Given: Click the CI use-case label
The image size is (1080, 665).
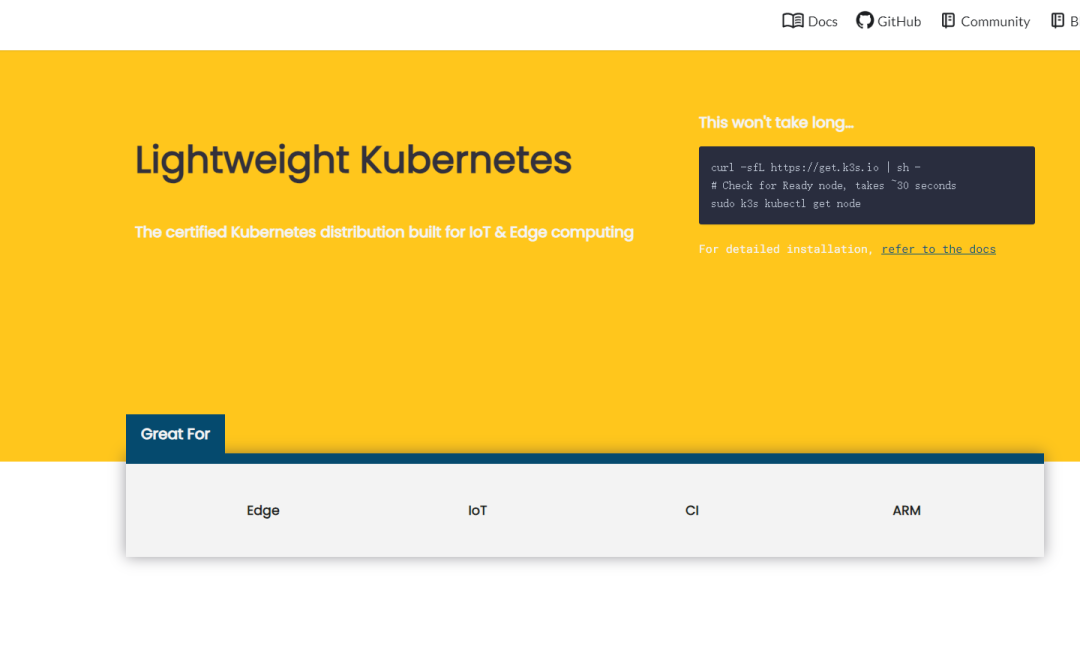Looking at the screenshot, I should 692,511.
